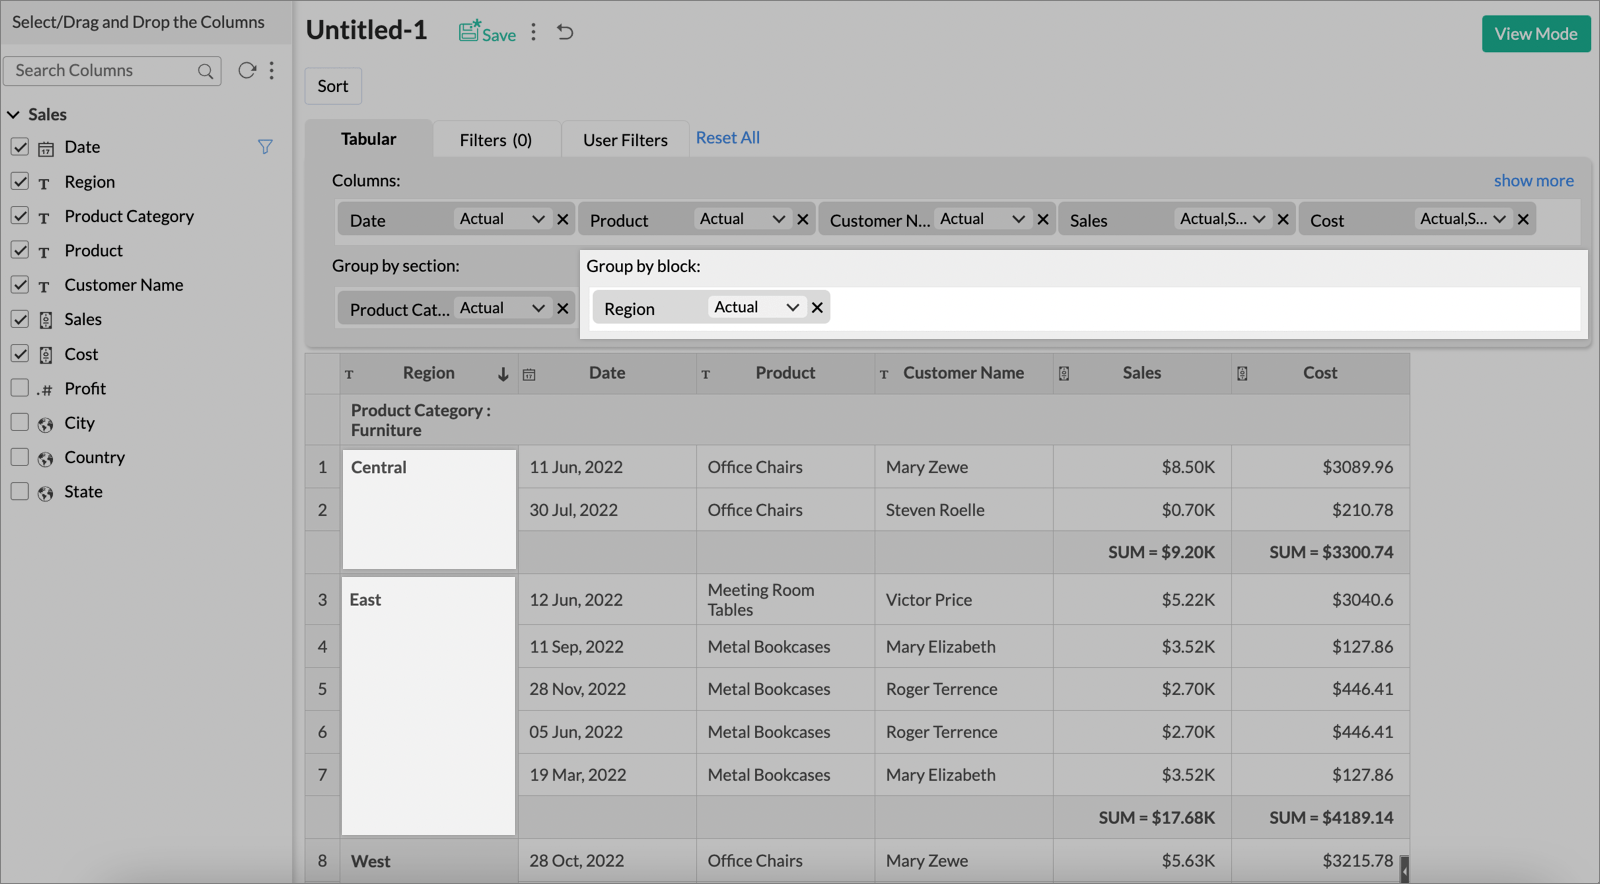
Task: Open the Actual dropdown for Region block
Action: click(757, 308)
